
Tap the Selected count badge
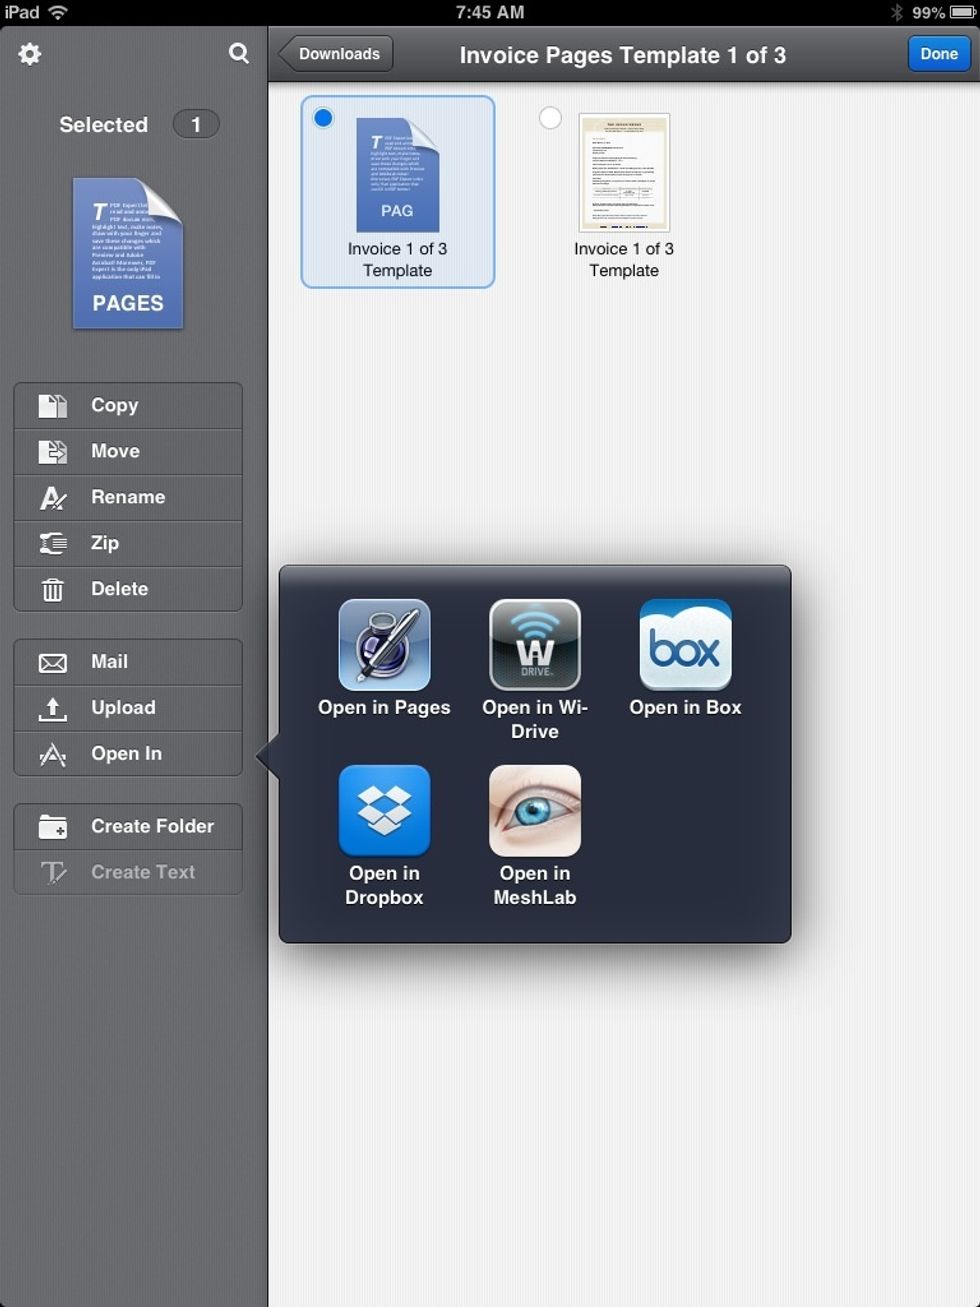pos(196,125)
